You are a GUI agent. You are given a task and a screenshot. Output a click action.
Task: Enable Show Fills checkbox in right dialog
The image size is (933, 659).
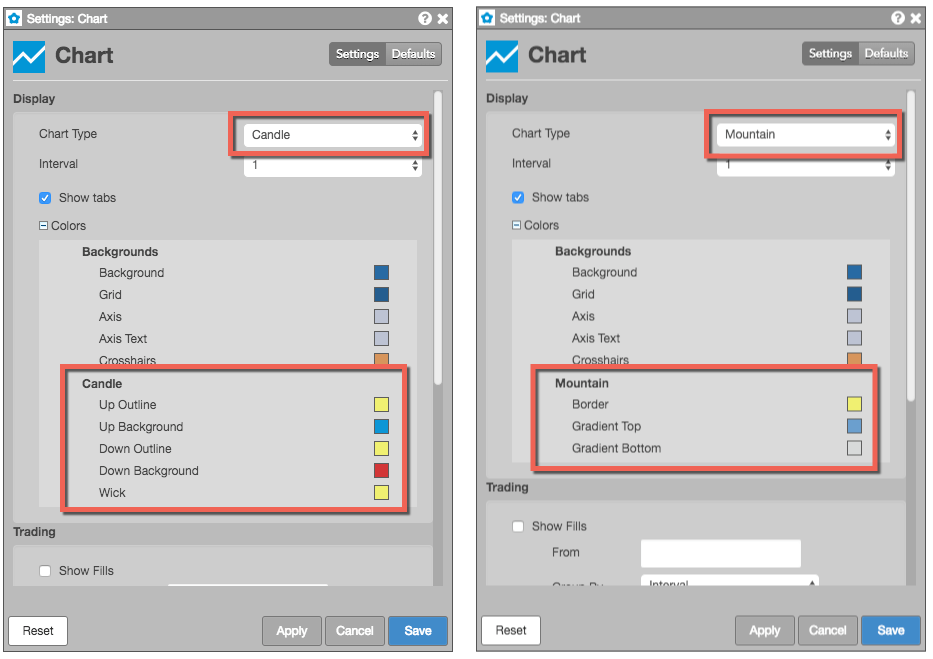tap(518, 526)
